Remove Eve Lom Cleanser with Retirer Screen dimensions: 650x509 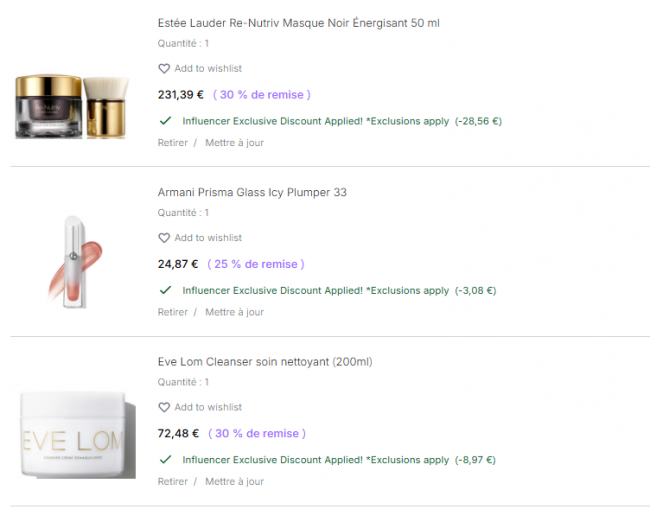click(x=172, y=482)
